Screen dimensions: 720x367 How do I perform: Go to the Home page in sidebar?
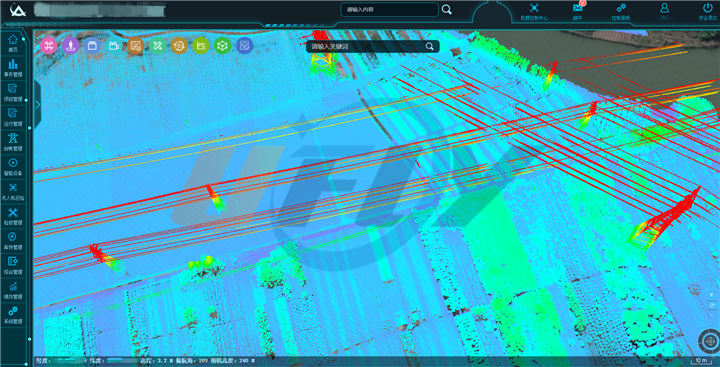pos(13,43)
